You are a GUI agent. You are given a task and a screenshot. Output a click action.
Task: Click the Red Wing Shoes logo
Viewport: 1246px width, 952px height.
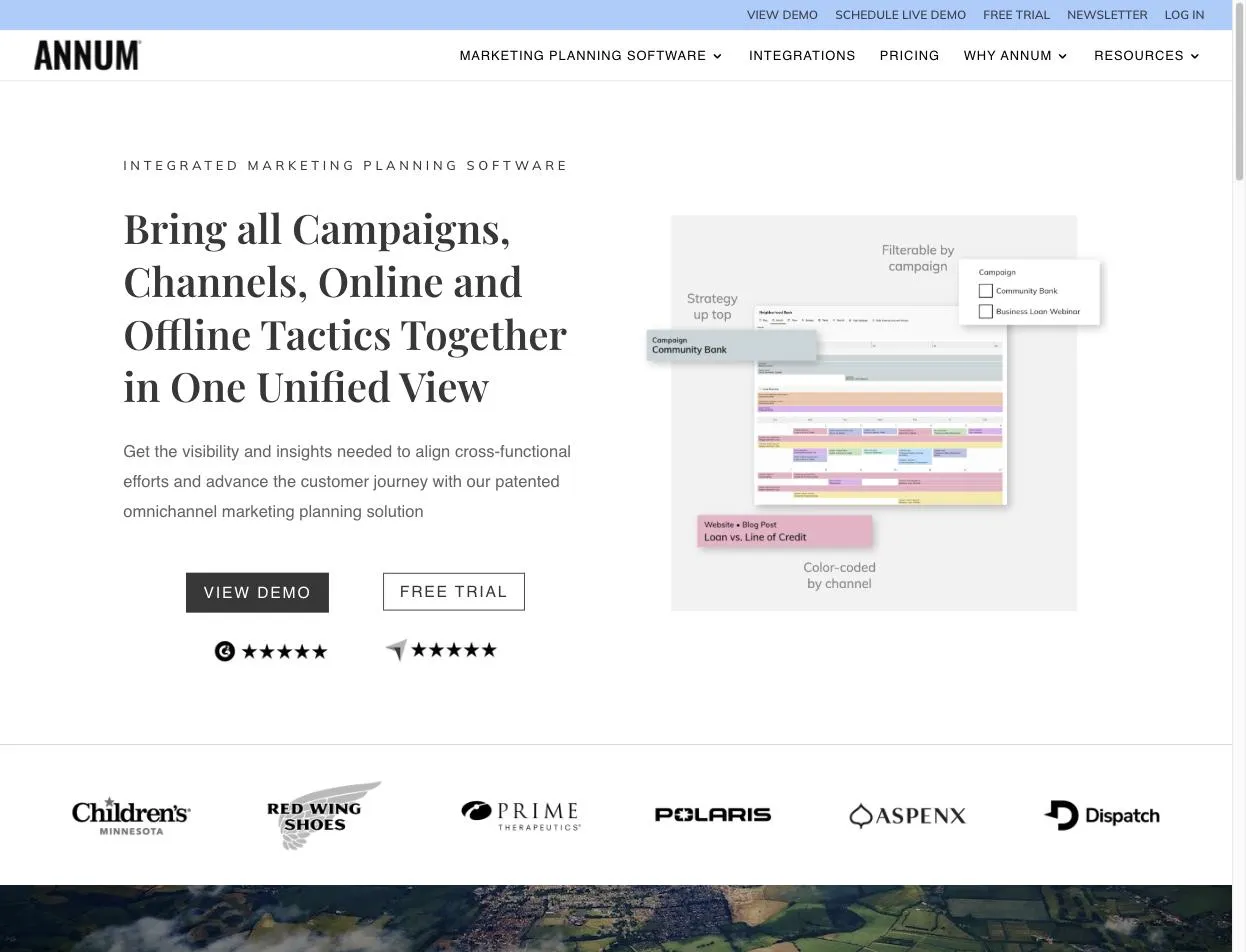(x=323, y=816)
